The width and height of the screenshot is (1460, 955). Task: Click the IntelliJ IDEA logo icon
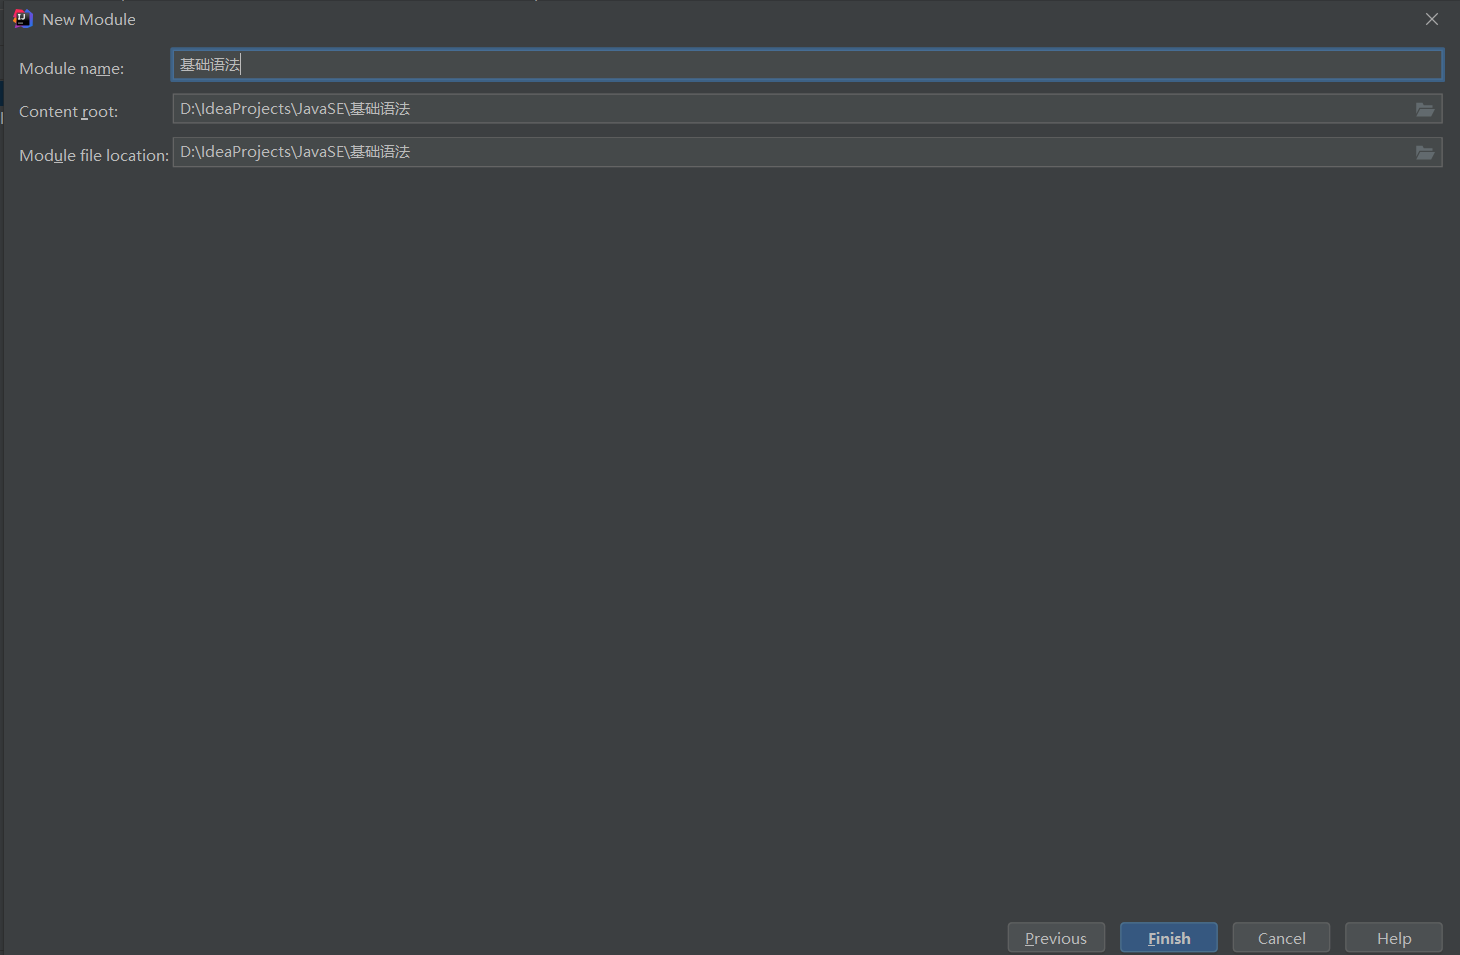pyautogui.click(x=22, y=19)
